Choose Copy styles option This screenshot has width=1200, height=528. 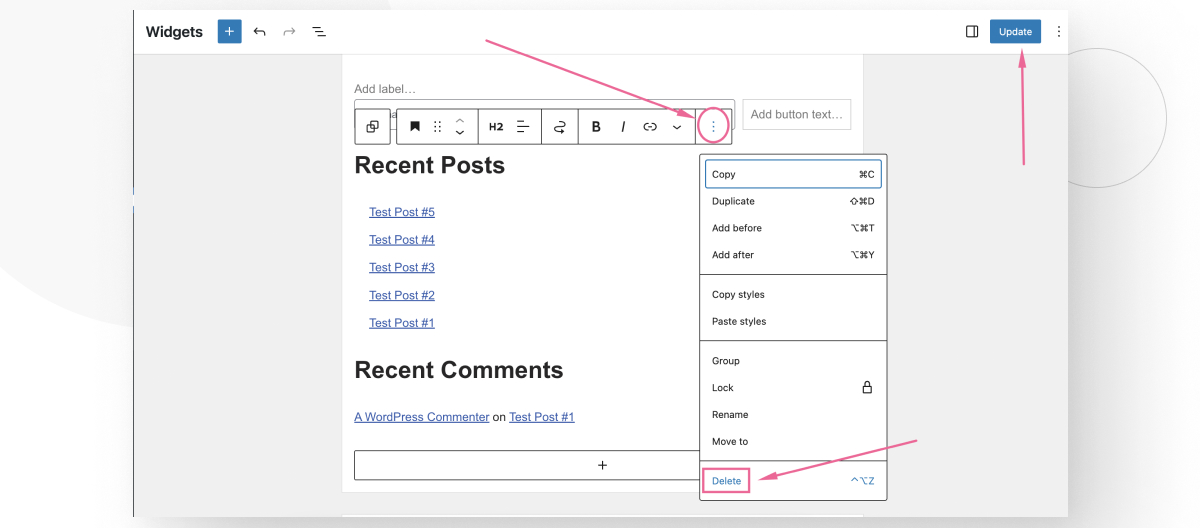(x=793, y=295)
